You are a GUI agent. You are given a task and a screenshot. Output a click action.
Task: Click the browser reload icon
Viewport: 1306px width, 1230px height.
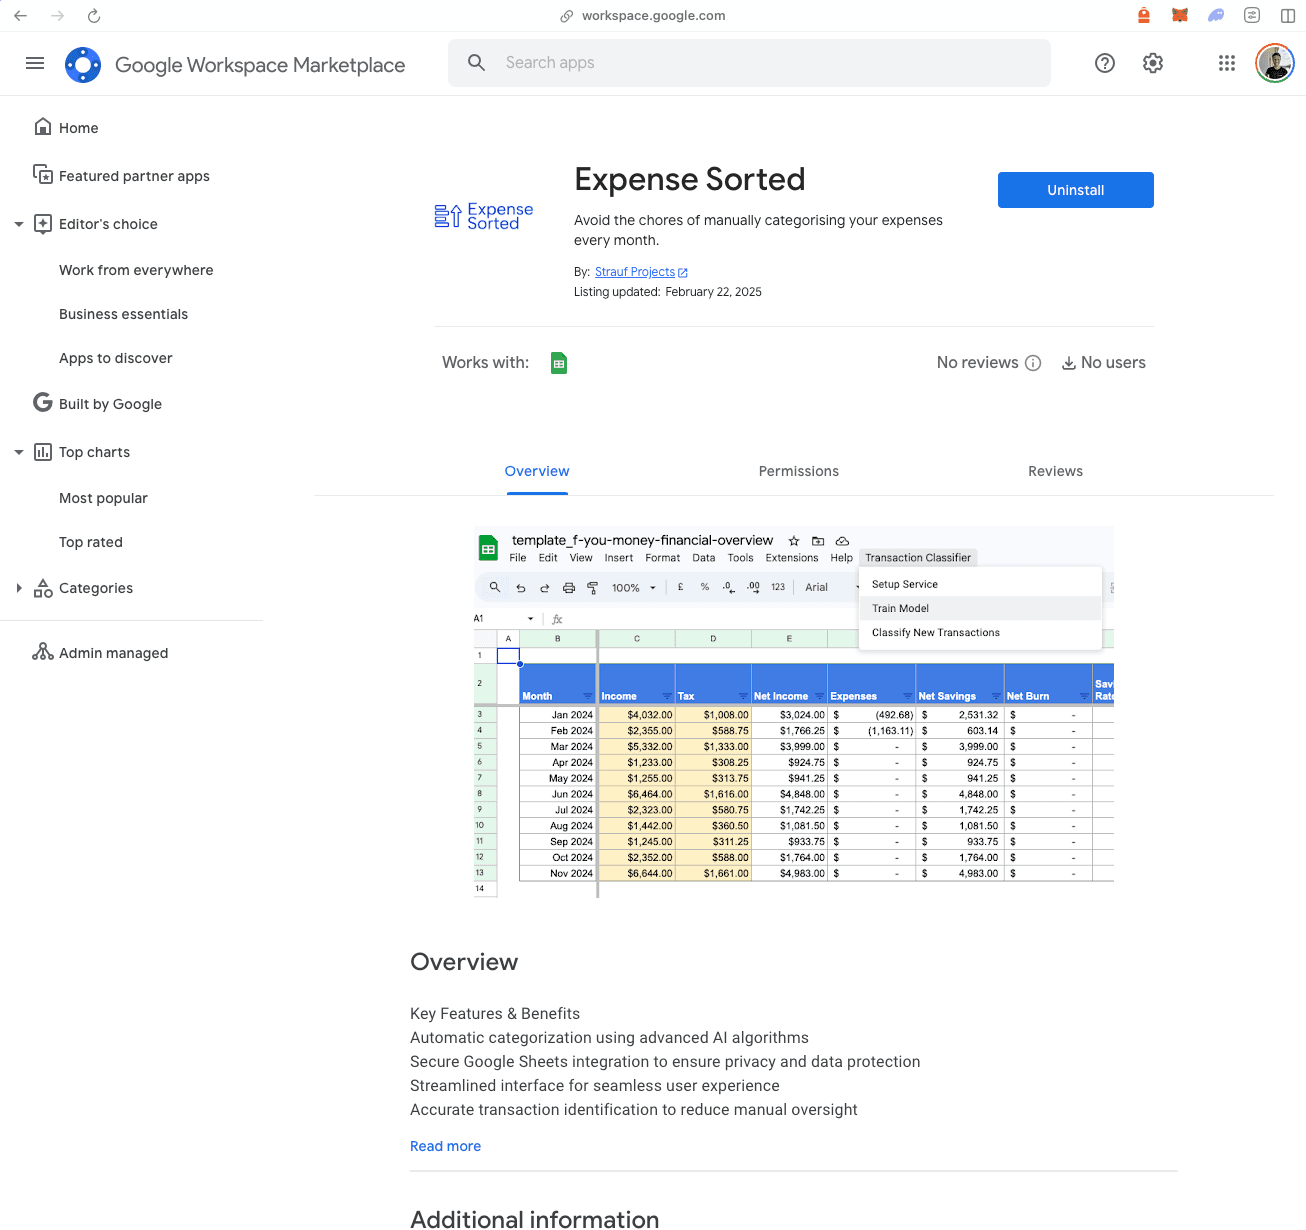point(94,16)
